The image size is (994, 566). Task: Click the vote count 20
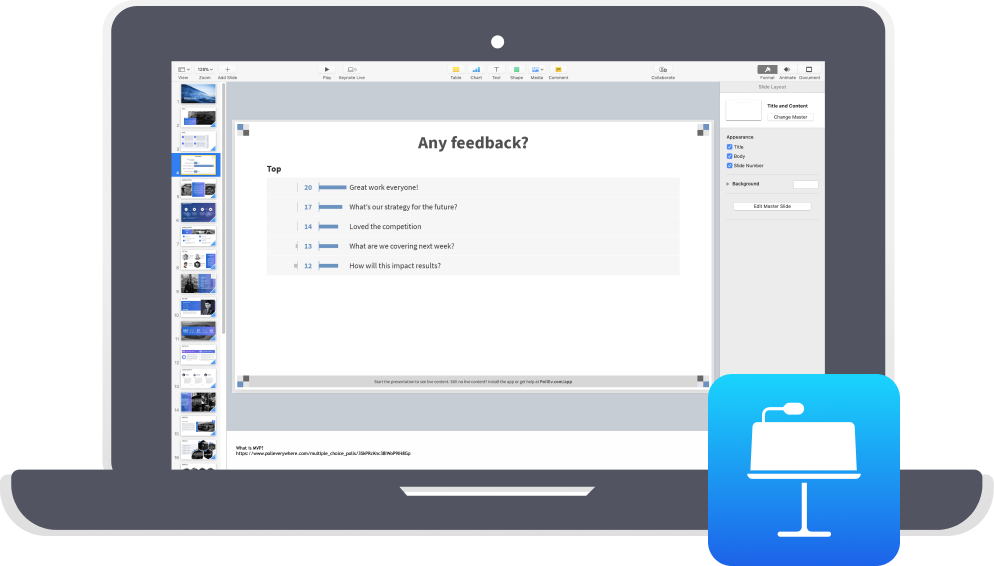[308, 188]
